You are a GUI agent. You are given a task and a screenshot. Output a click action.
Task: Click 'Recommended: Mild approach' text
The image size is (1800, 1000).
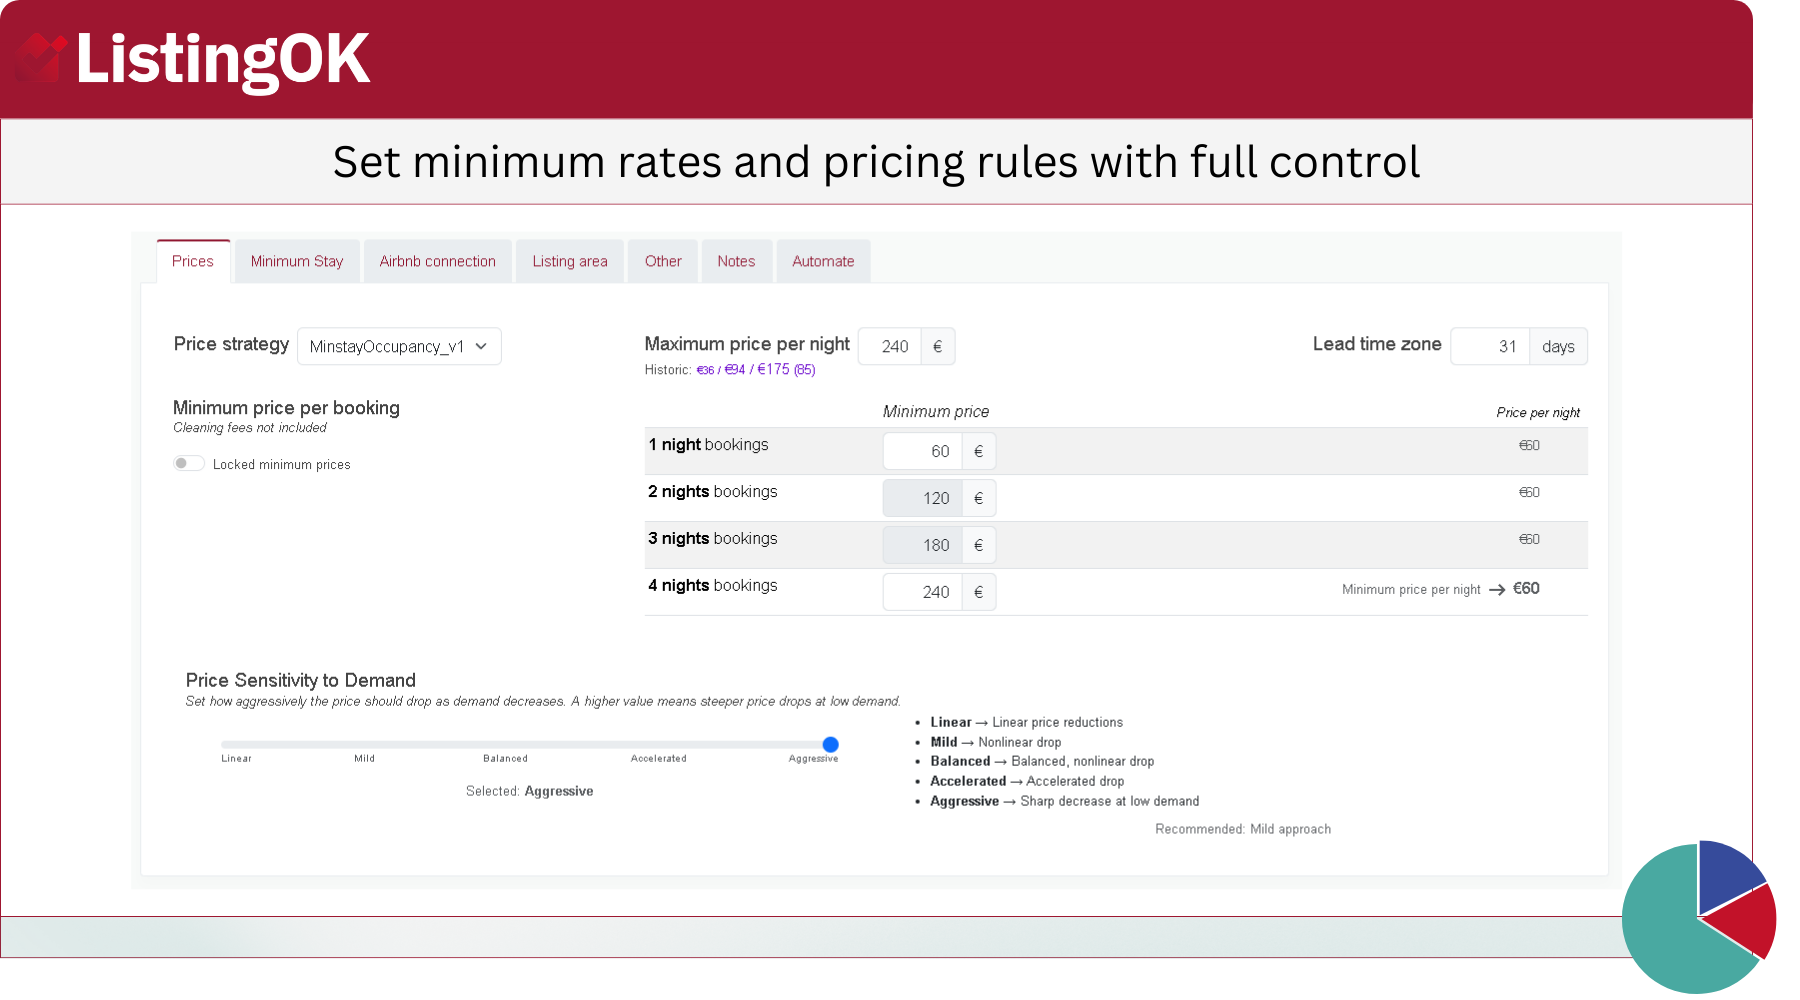tap(1243, 829)
